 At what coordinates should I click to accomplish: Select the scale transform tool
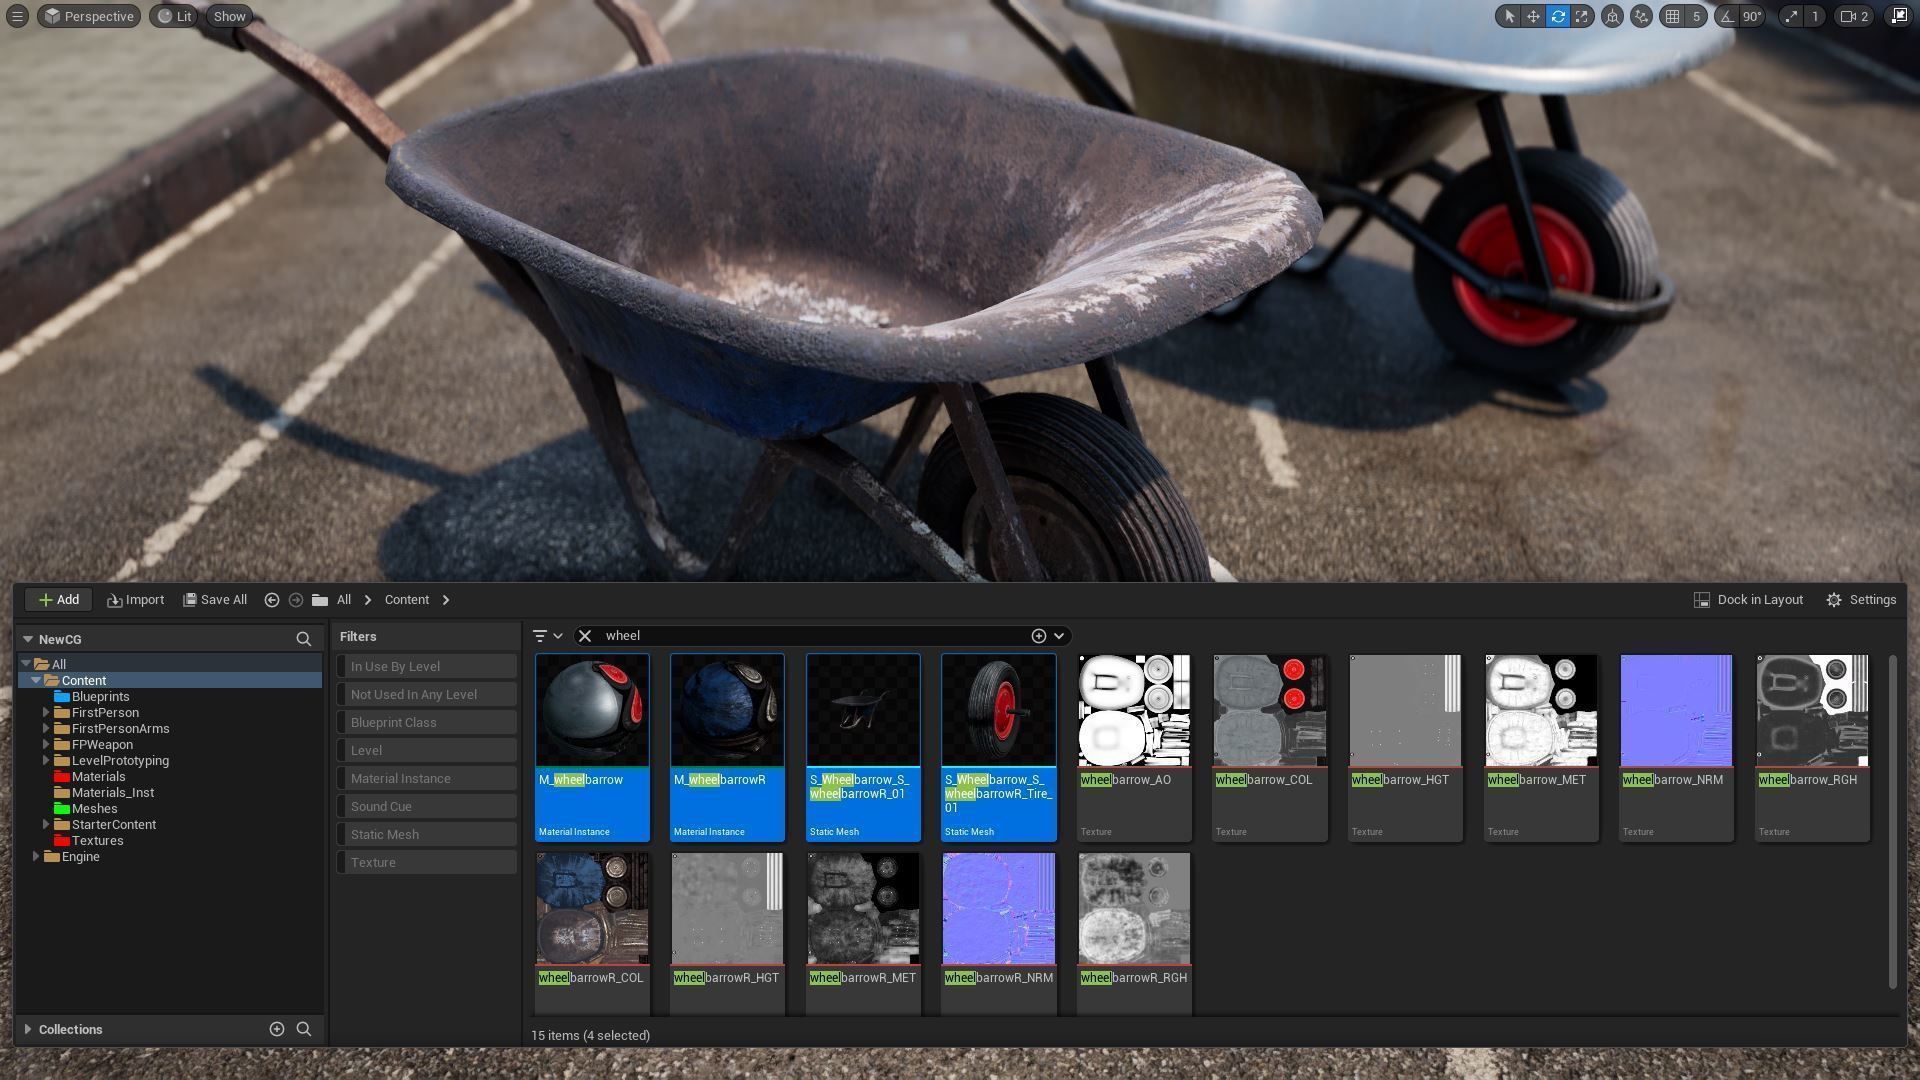click(1582, 16)
